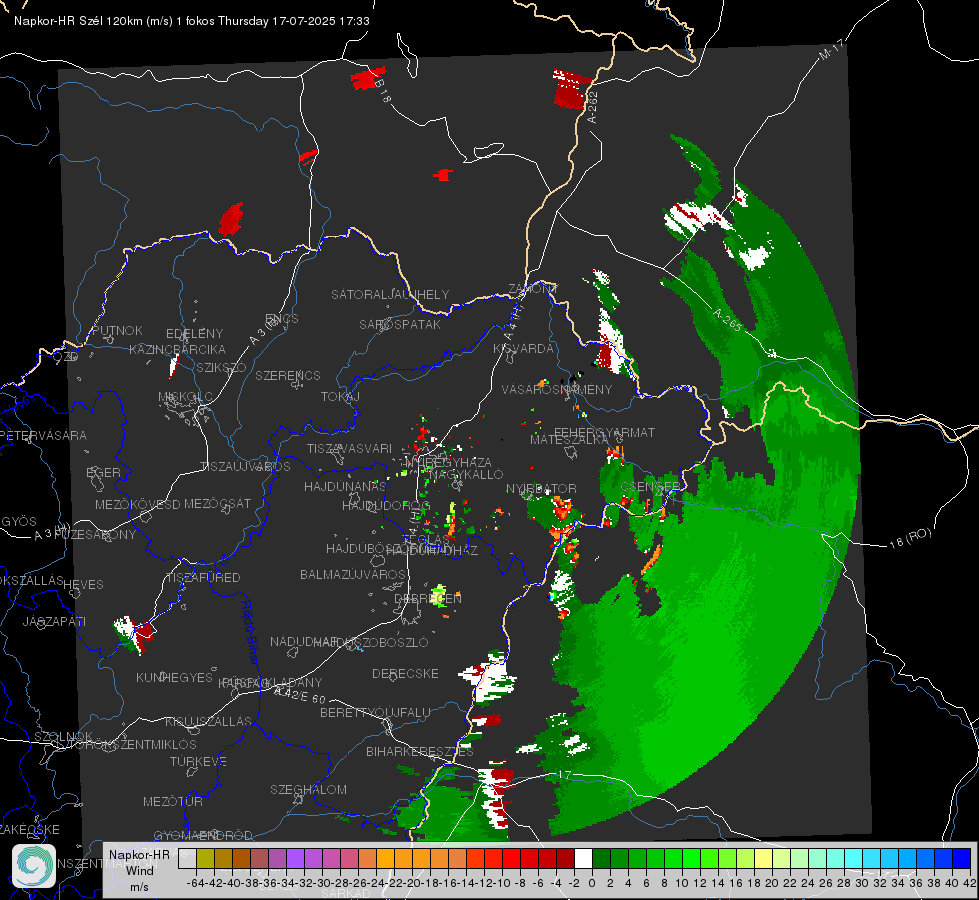
Task: Click the KISVÁRDA town label
Action: click(x=523, y=349)
